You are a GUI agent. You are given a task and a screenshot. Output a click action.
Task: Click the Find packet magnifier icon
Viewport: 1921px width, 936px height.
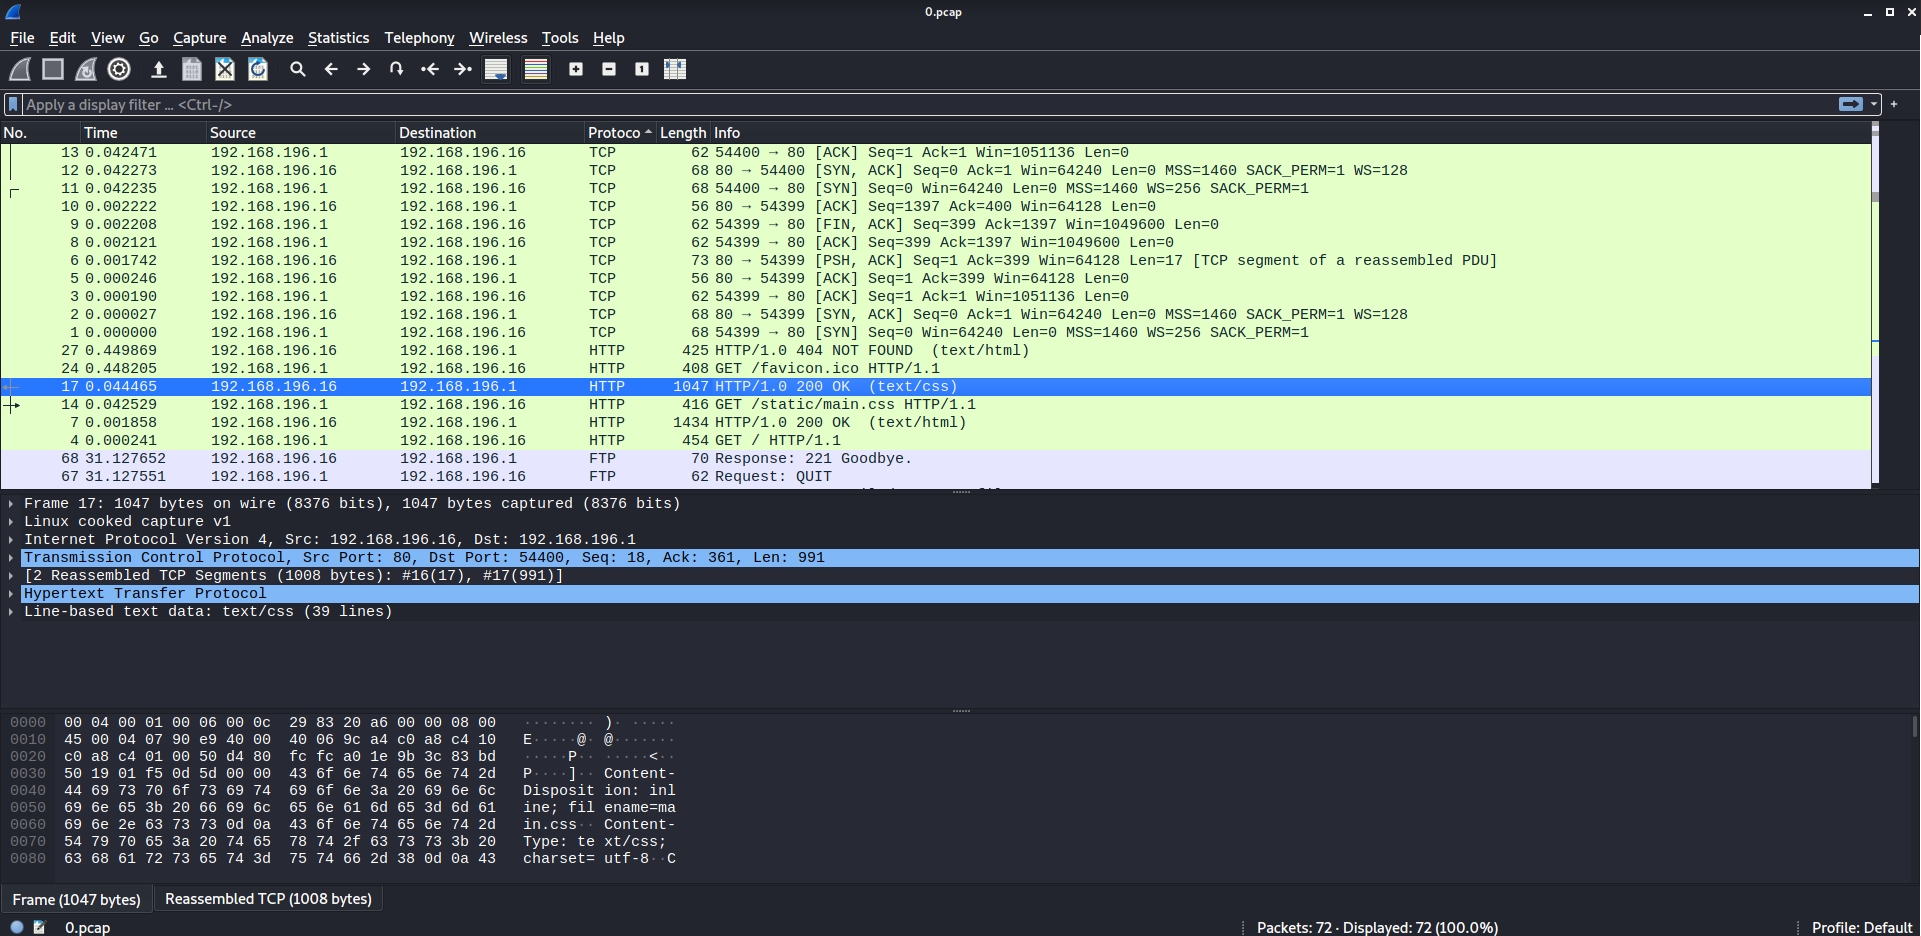point(297,69)
